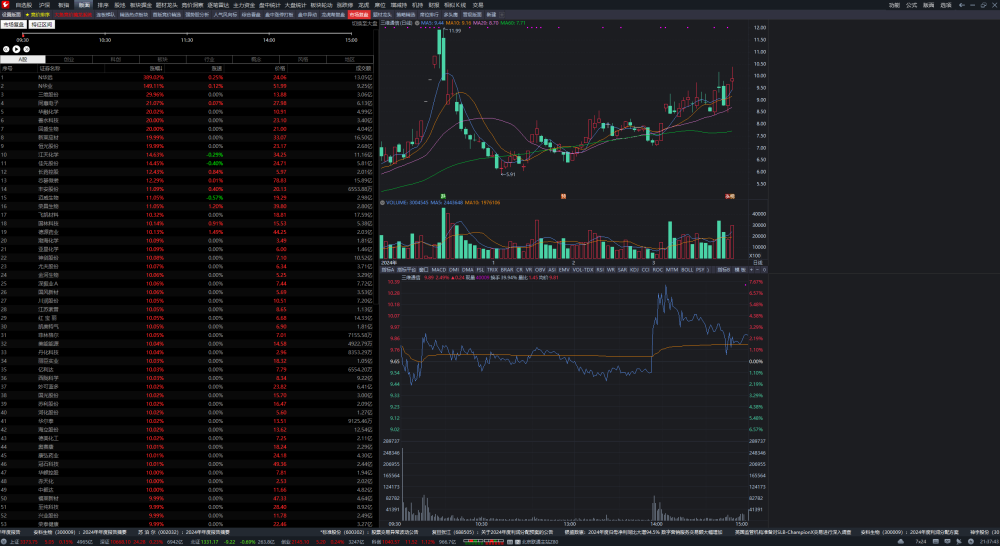1000x546 pixels.
Task: Click the gear icon beside the VOLUME label
Action: pos(383,203)
